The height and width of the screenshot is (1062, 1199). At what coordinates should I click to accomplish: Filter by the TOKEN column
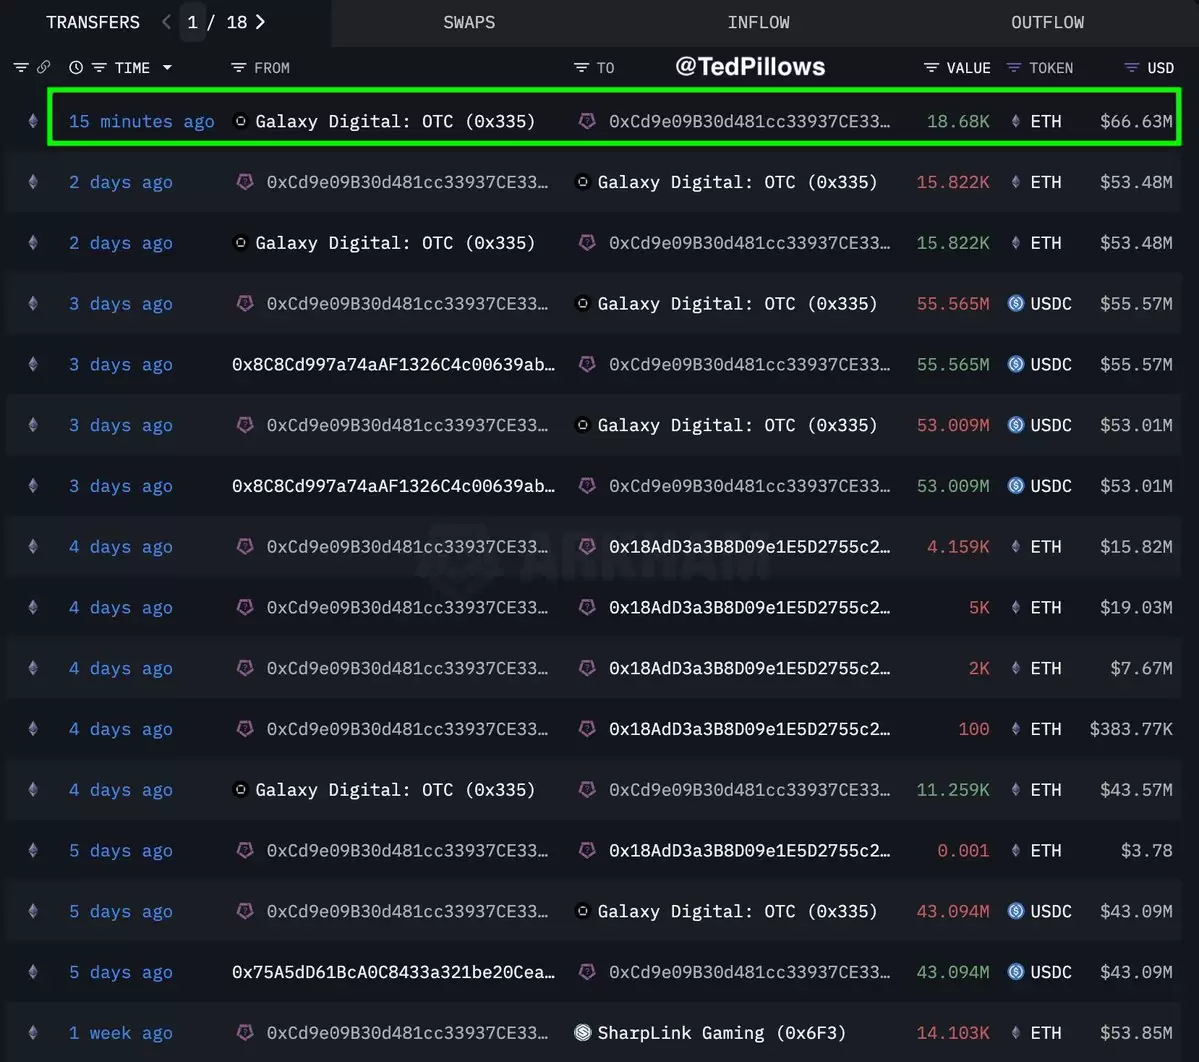pyautogui.click(x=1013, y=68)
